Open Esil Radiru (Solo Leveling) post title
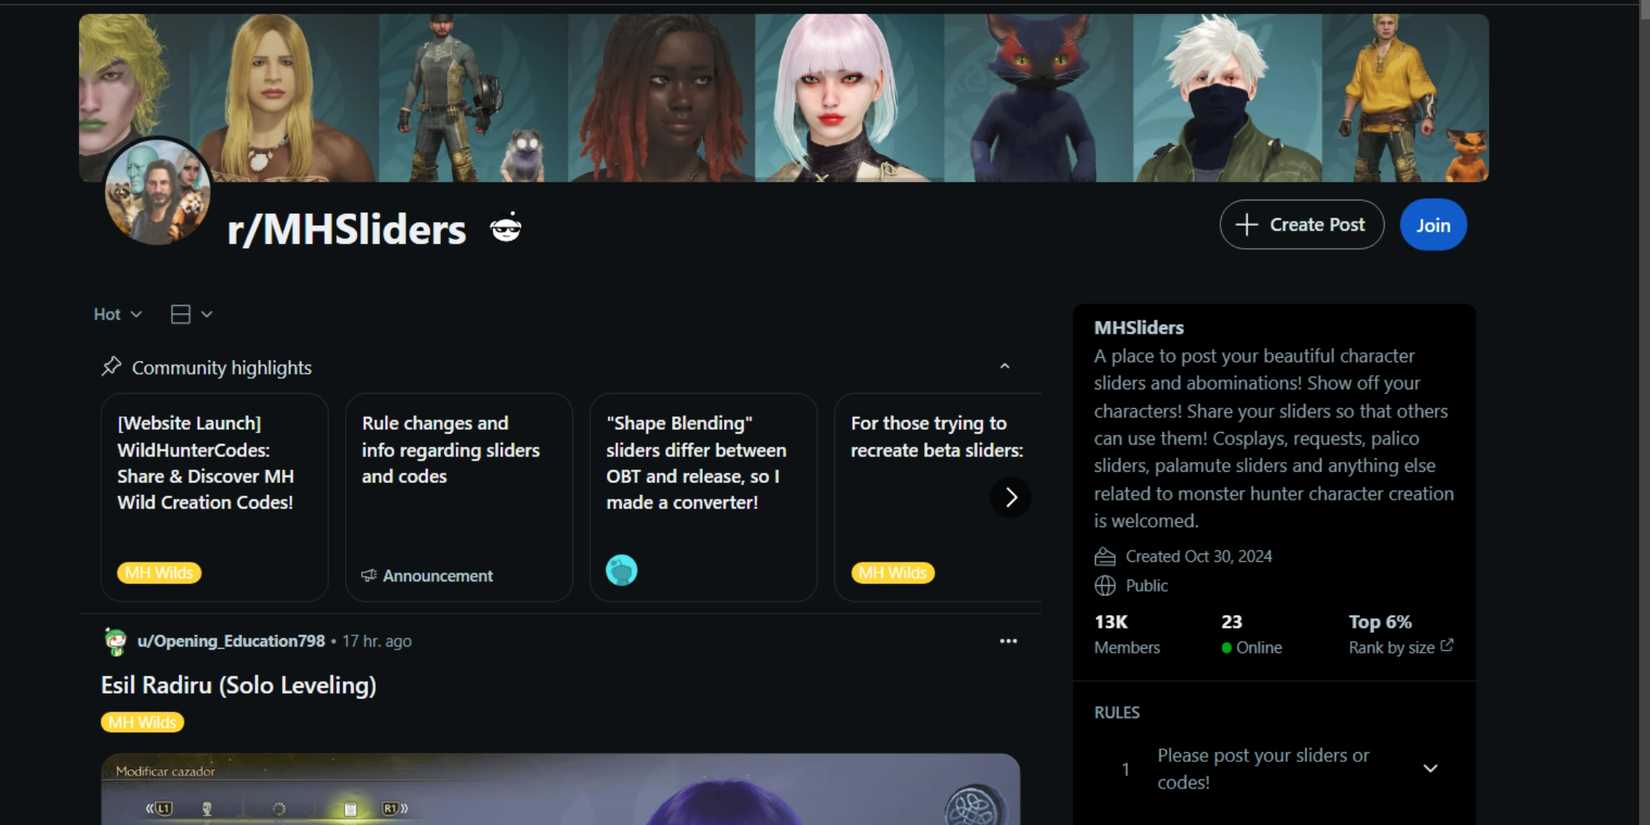The image size is (1650, 825). click(x=238, y=685)
